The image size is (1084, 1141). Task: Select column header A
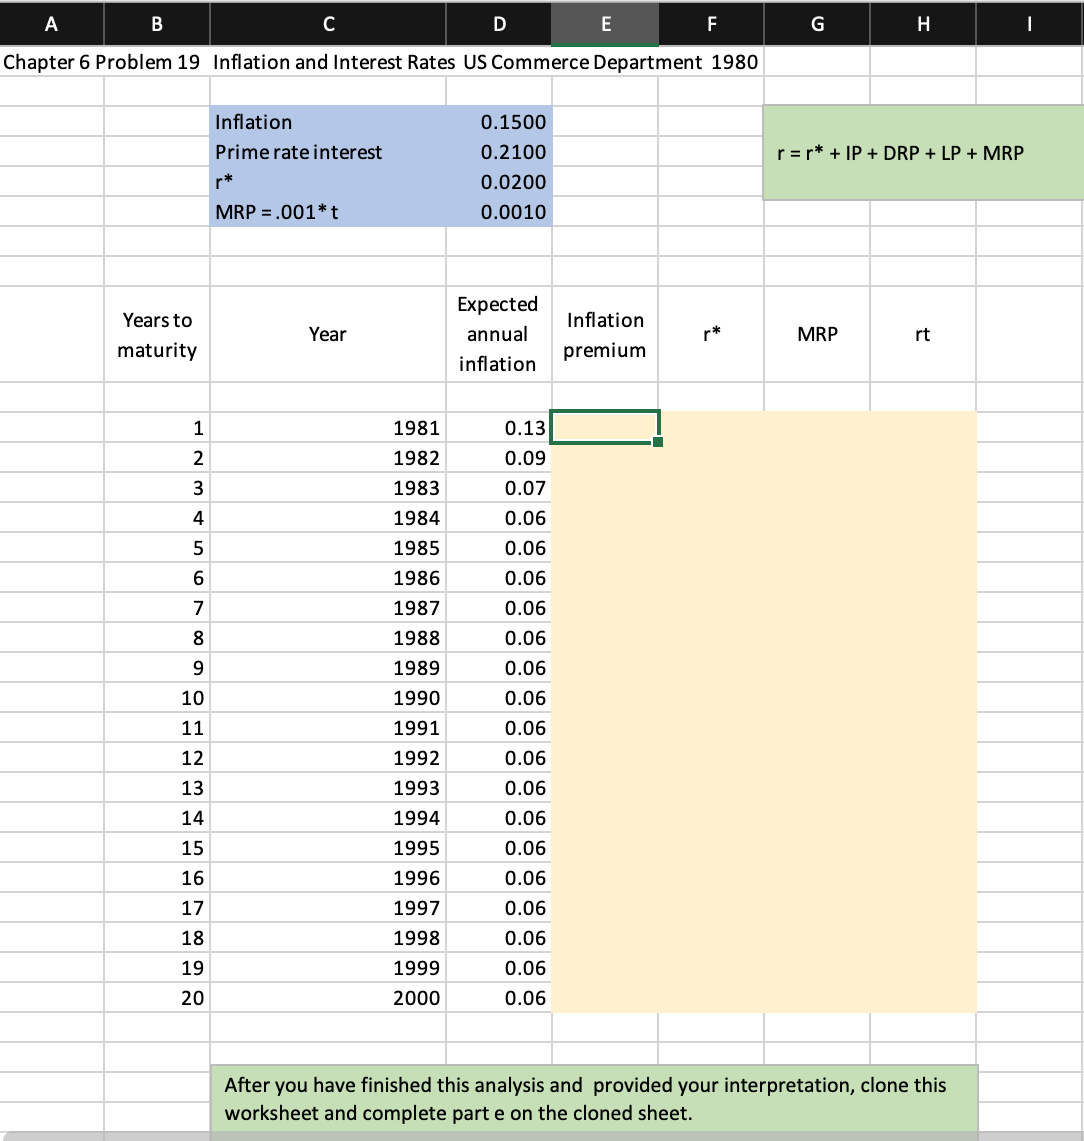[51, 23]
